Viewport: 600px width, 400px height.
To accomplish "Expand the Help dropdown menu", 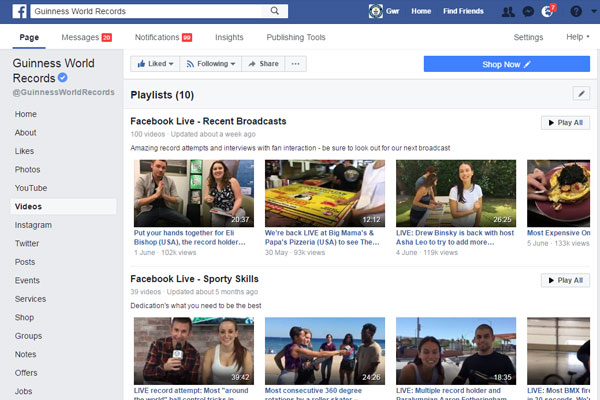I will tap(577, 37).
